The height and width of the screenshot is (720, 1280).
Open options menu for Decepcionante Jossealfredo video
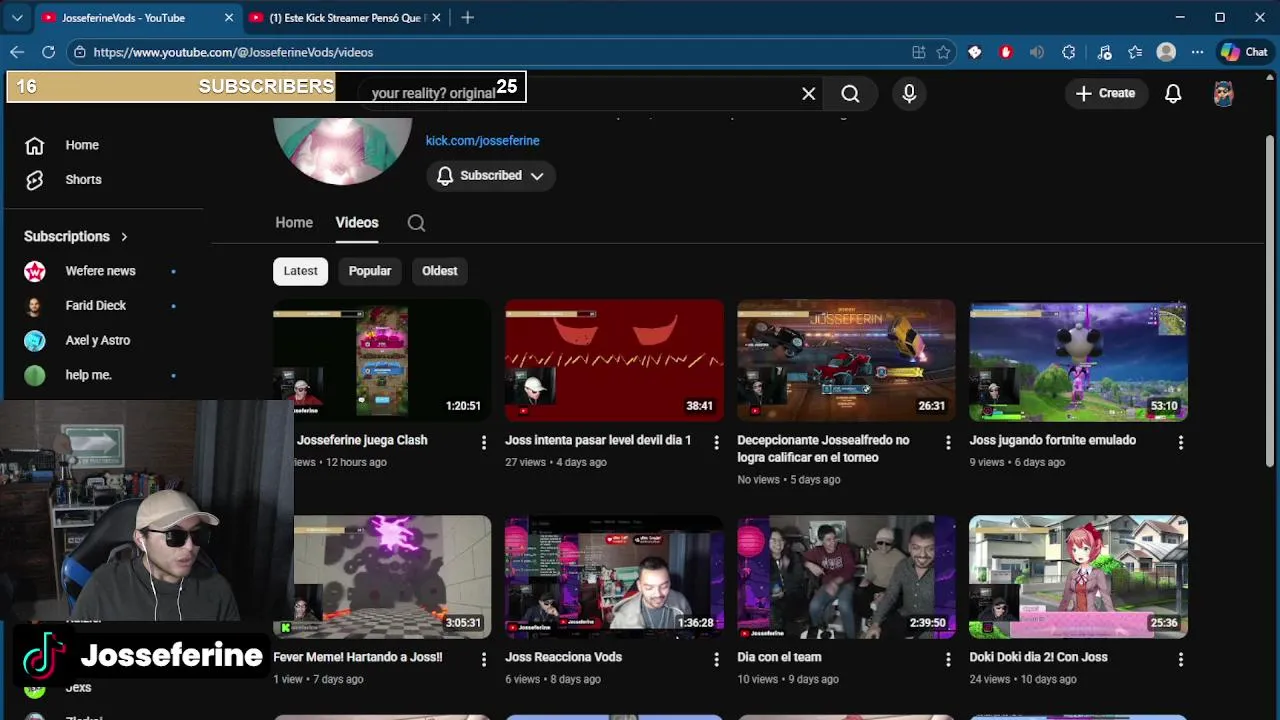[x=948, y=442]
